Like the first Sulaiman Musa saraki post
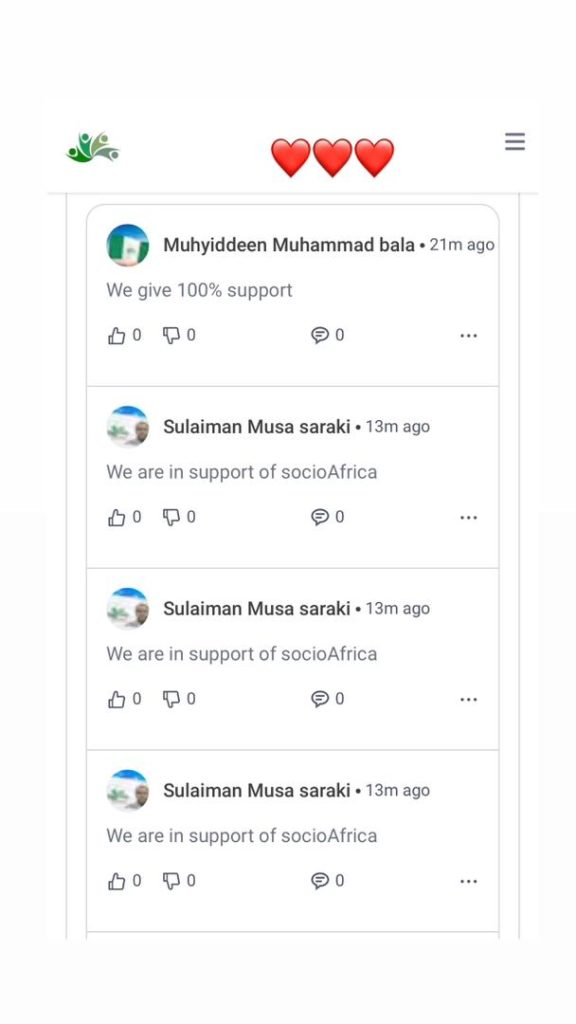The image size is (576, 1024). 116,518
